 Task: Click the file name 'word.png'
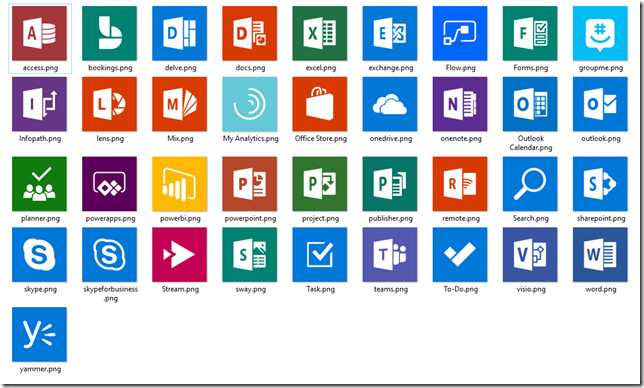pos(601,289)
